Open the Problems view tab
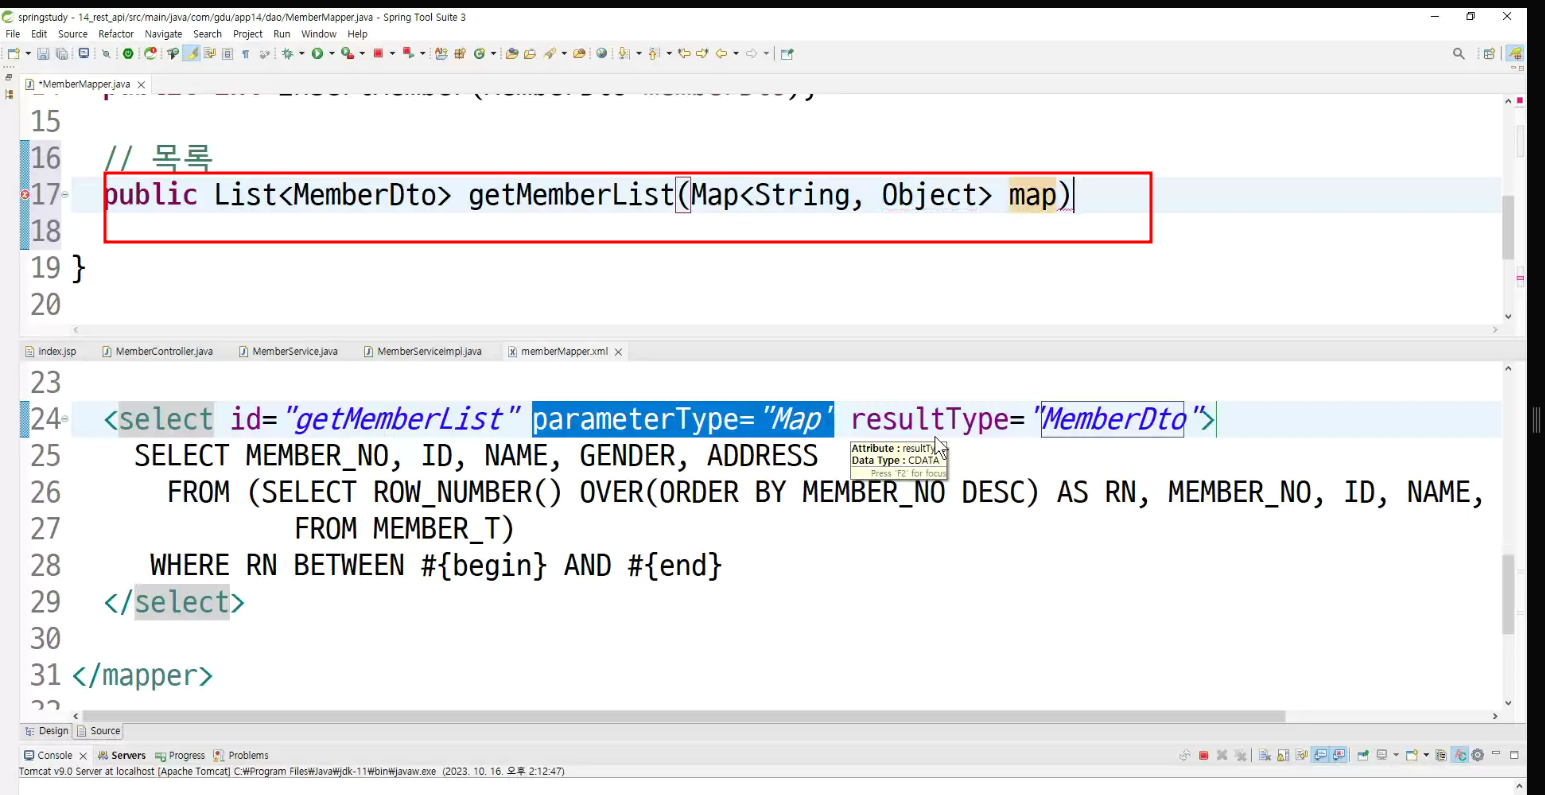This screenshot has height=795, width=1545. [241, 755]
